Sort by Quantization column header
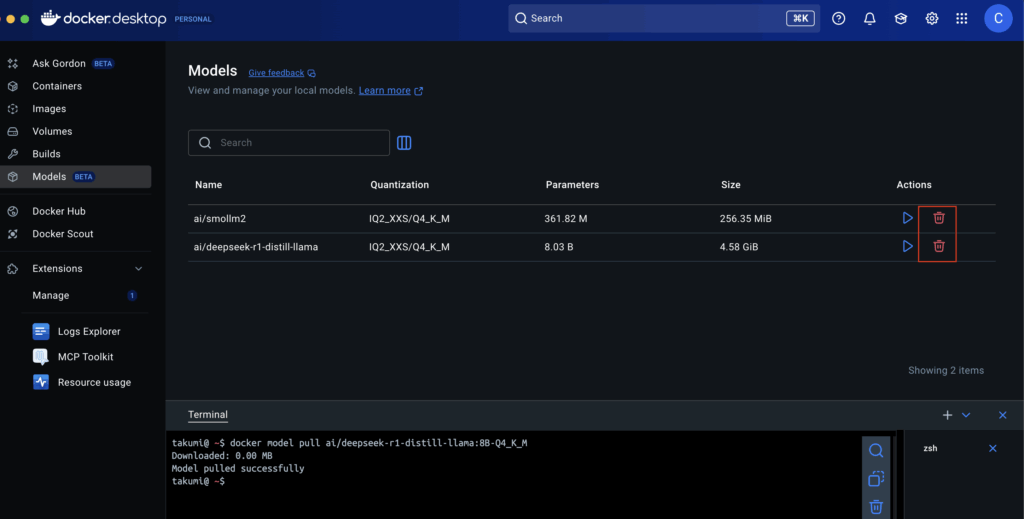Screen dimensions: 1024x519 pos(400,185)
